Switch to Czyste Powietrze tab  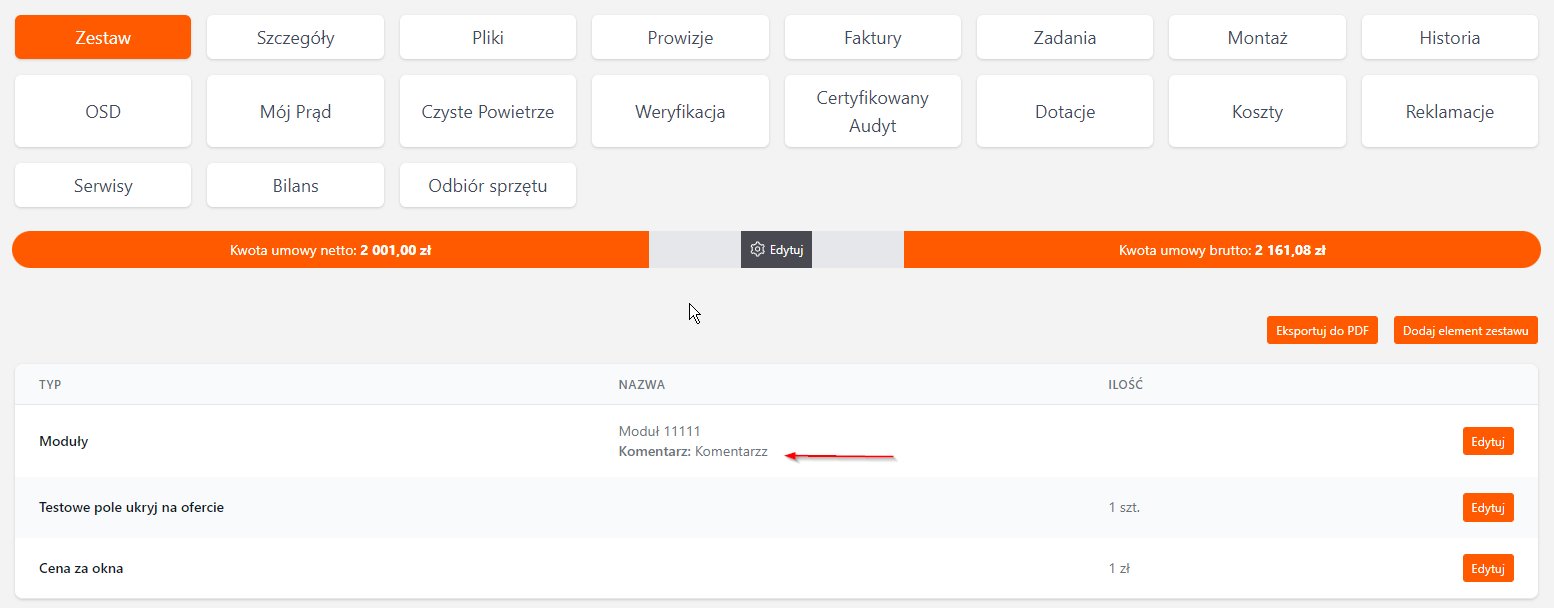[487, 112]
